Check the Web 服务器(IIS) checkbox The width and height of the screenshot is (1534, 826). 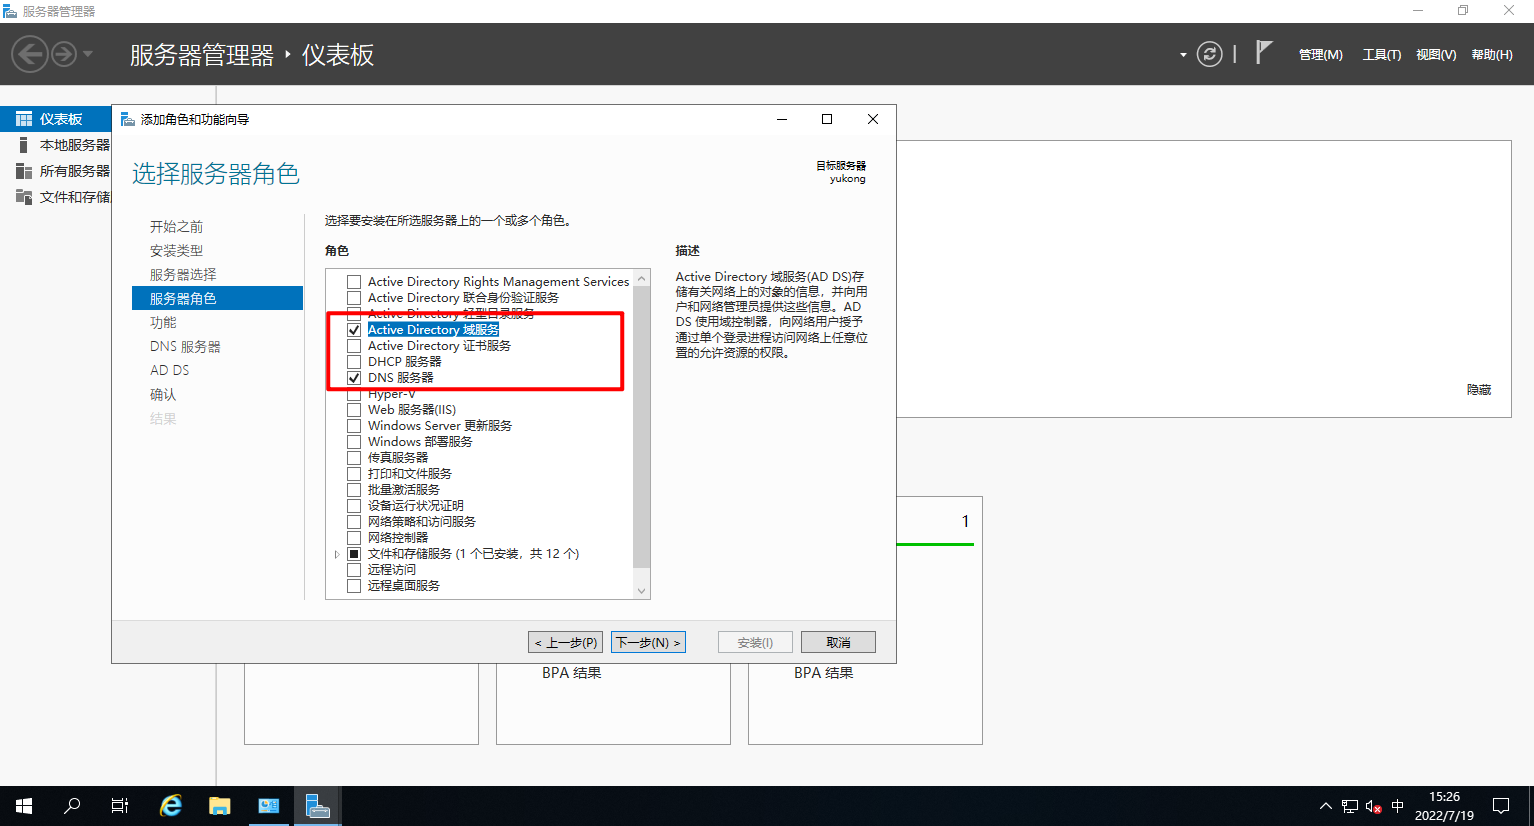coord(354,410)
